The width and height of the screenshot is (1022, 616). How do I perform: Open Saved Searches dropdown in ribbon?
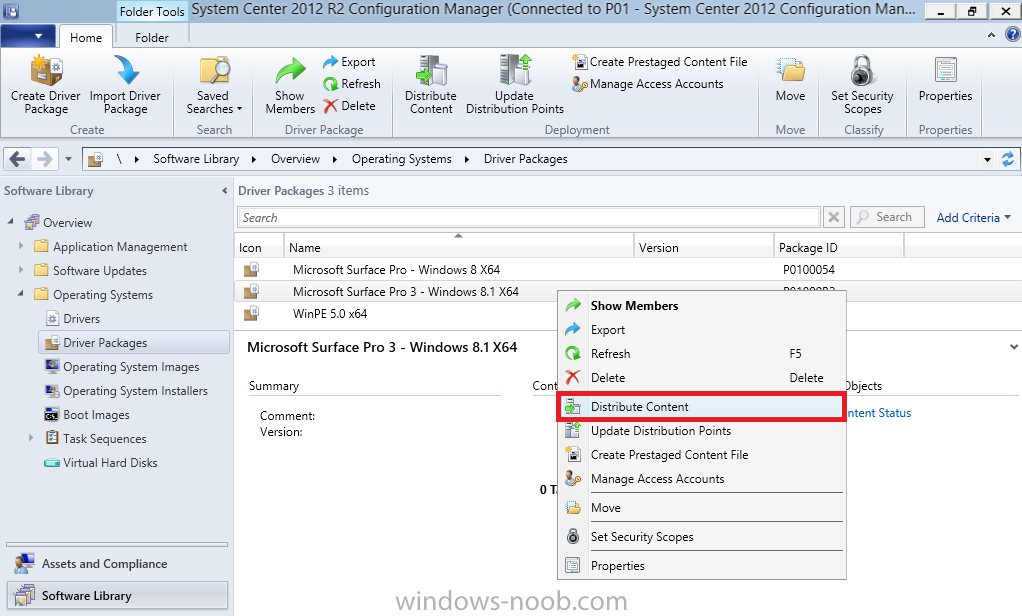click(x=214, y=85)
